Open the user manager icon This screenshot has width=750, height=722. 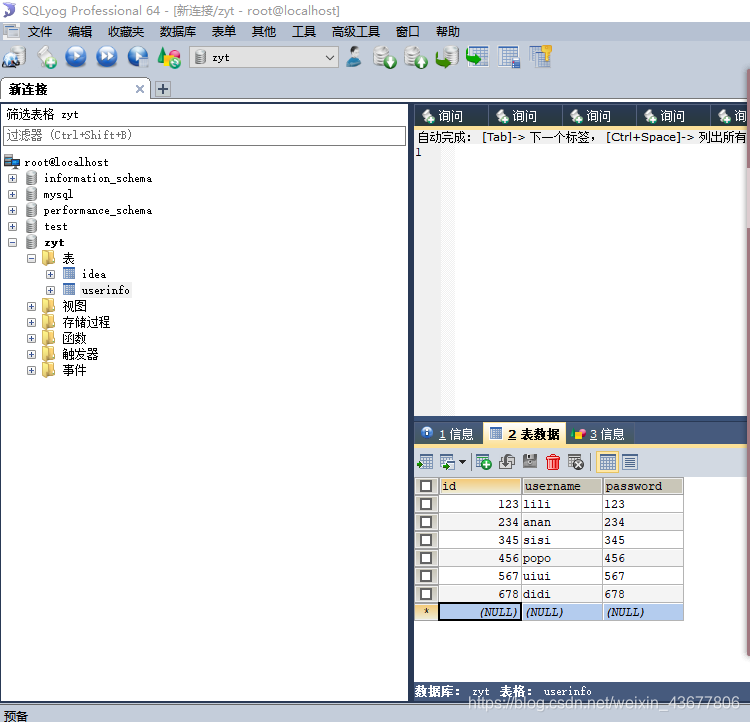point(354,57)
